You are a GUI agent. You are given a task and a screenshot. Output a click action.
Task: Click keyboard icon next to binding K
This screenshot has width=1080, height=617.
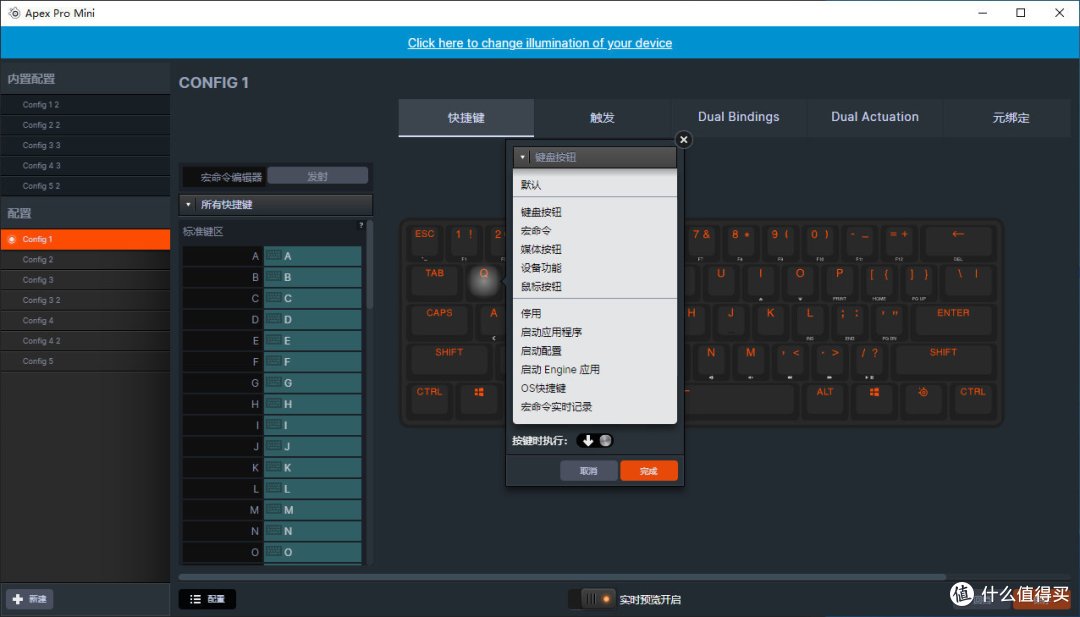[x=273, y=468]
